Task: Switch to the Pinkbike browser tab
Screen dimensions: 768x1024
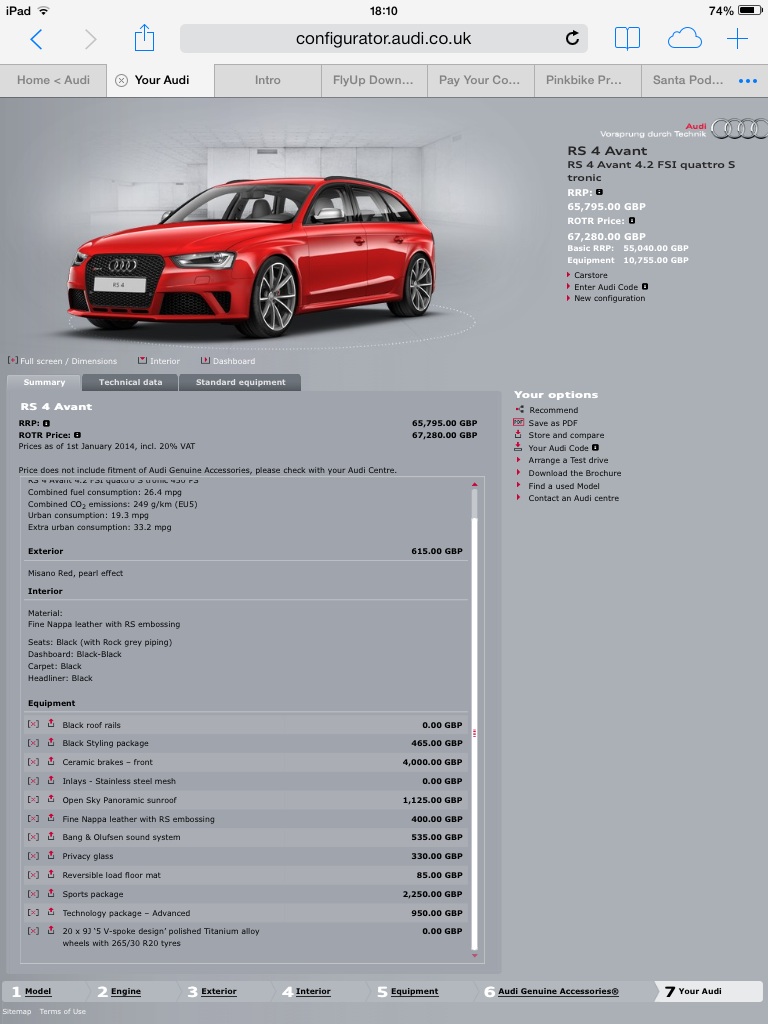Action: pyautogui.click(x=587, y=80)
